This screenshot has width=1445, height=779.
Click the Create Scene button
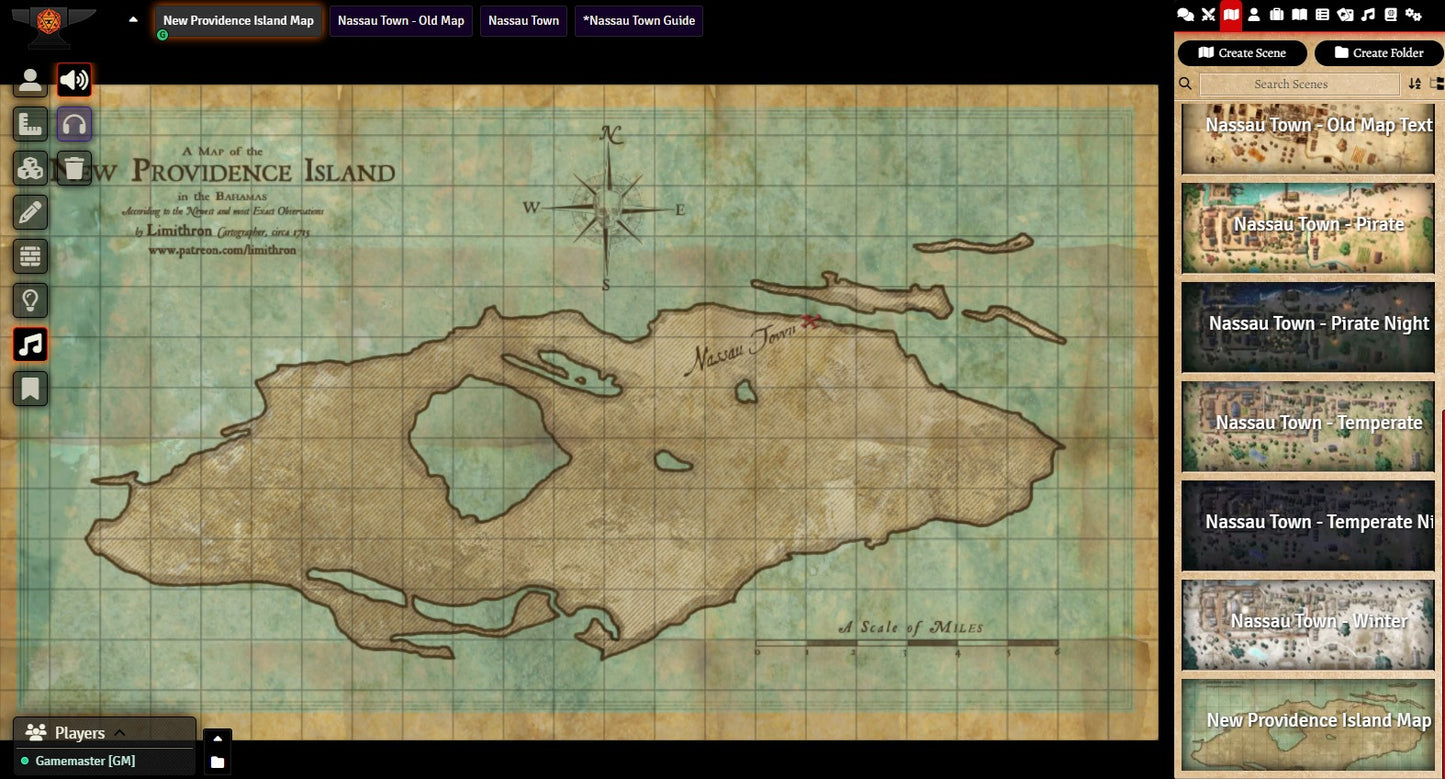[x=1242, y=53]
